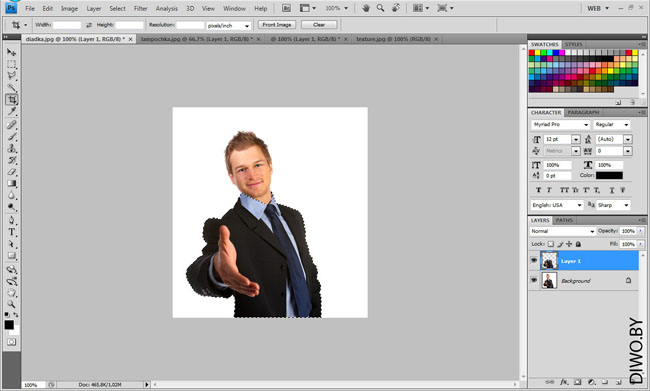Launch Bridge from the application bar
Viewport: 650px width, 391px height.
286,8
